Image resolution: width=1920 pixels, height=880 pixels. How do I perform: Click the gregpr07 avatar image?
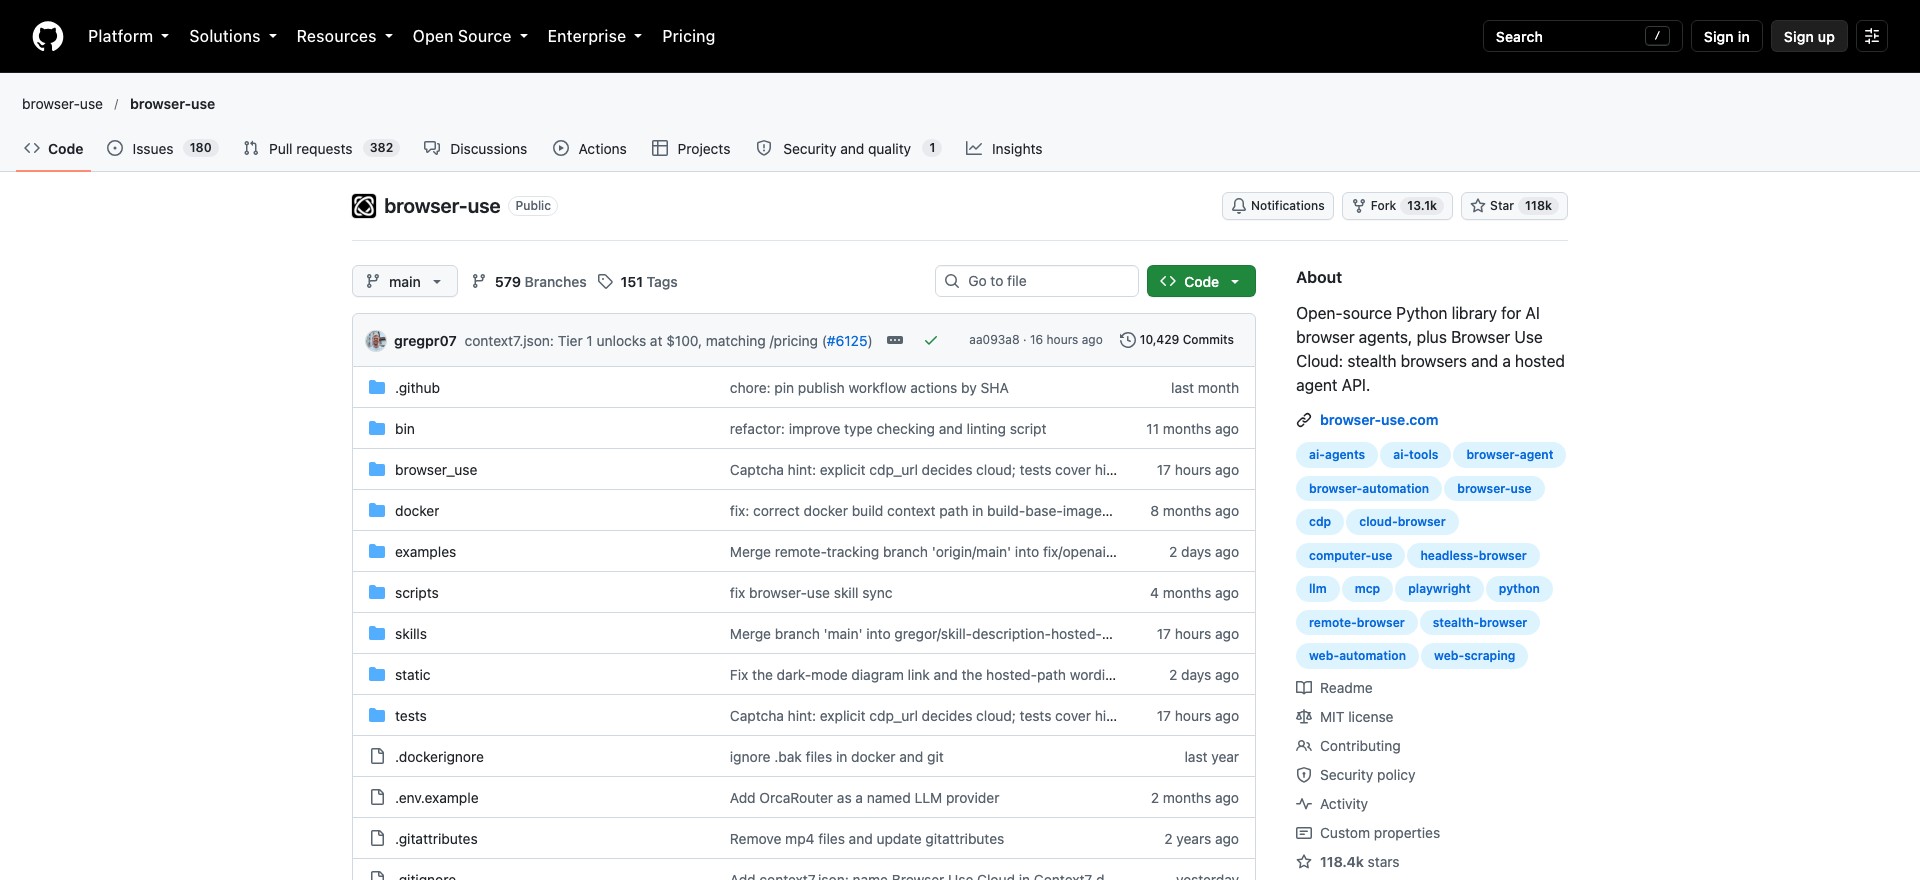coord(376,340)
